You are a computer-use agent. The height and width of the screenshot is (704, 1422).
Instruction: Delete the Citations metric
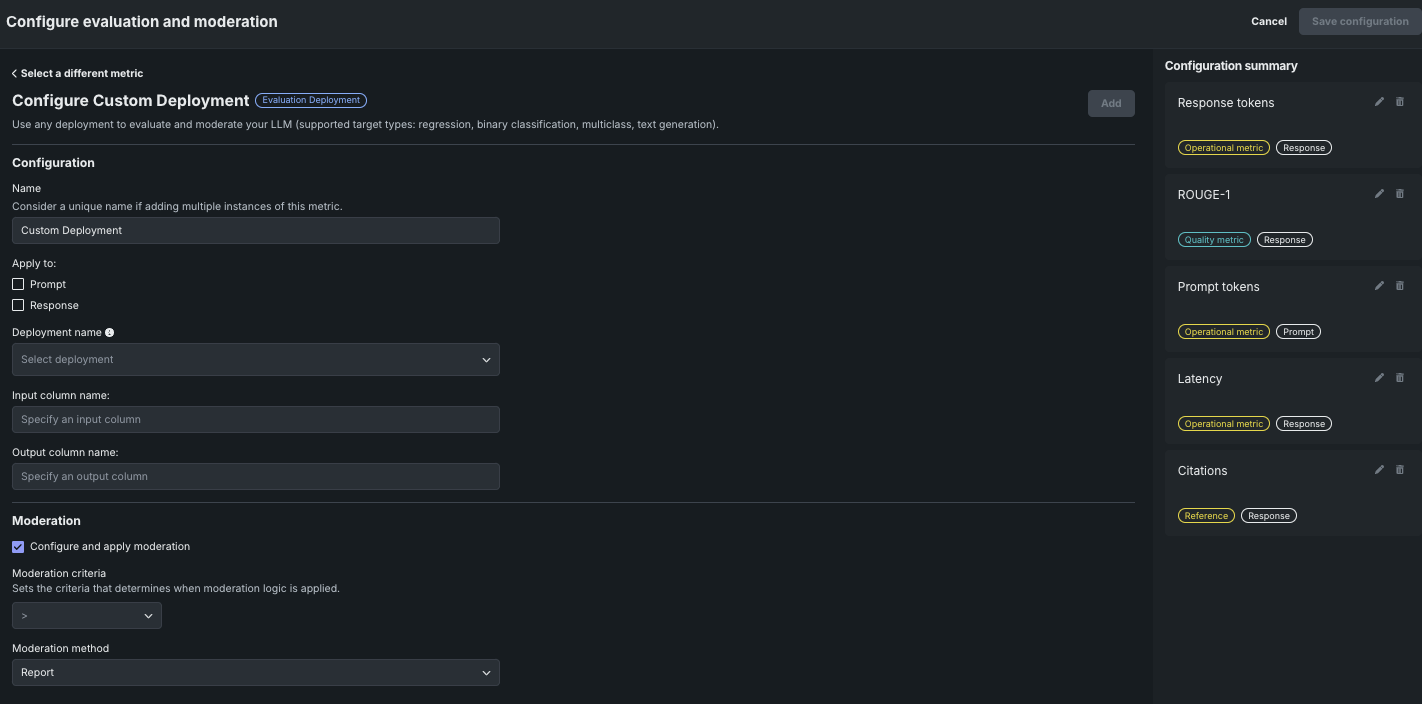point(1399,470)
